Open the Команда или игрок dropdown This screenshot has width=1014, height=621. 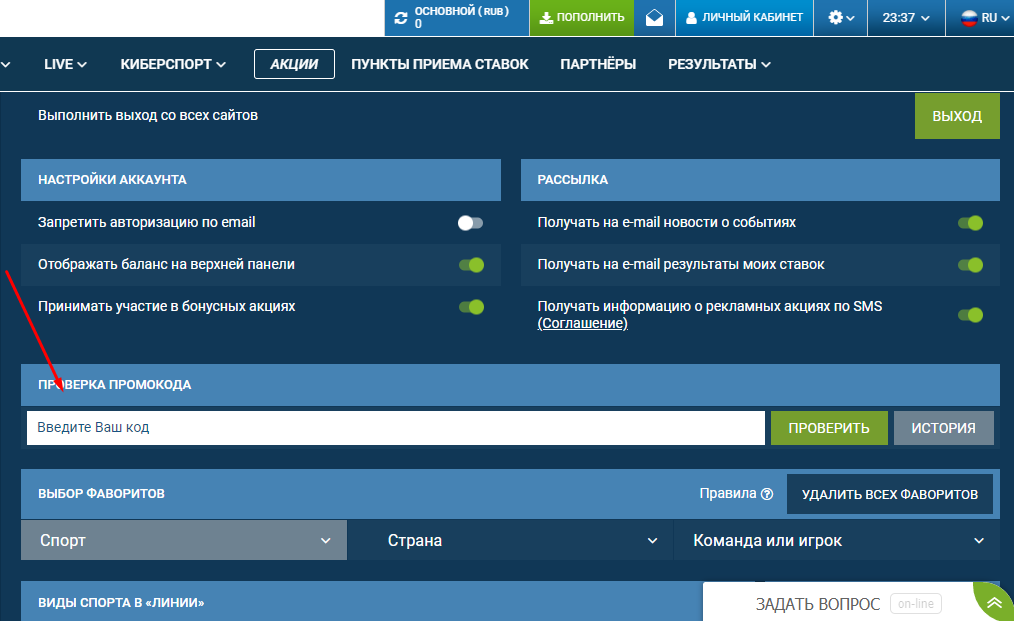[837, 540]
